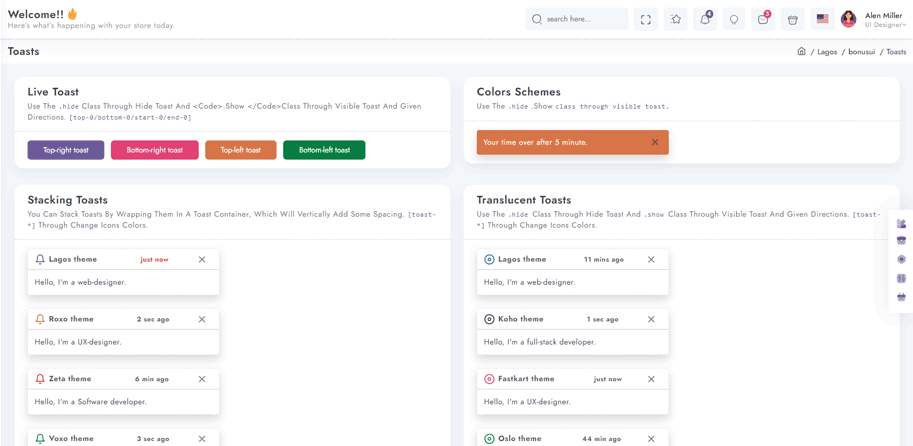Open the top icon in right floating sidebar
This screenshot has width=913, height=446.
[901, 223]
